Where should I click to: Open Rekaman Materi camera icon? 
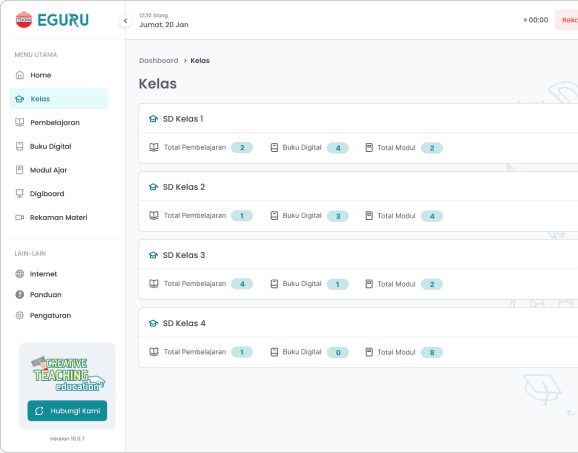[x=20, y=217]
